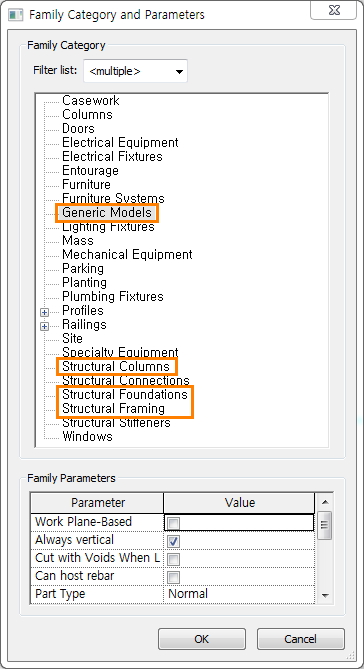Uncheck the Always vertical checkbox

pyautogui.click(x=174, y=541)
